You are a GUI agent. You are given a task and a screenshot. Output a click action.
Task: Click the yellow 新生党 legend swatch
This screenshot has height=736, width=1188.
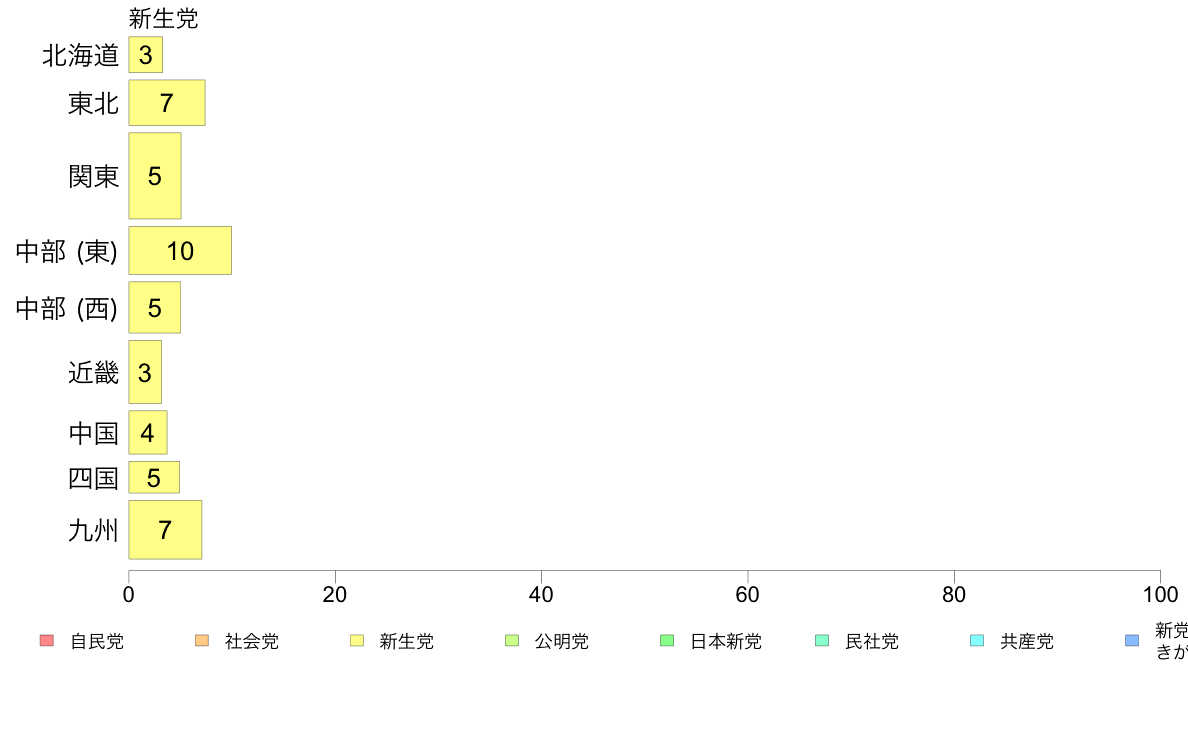point(357,640)
